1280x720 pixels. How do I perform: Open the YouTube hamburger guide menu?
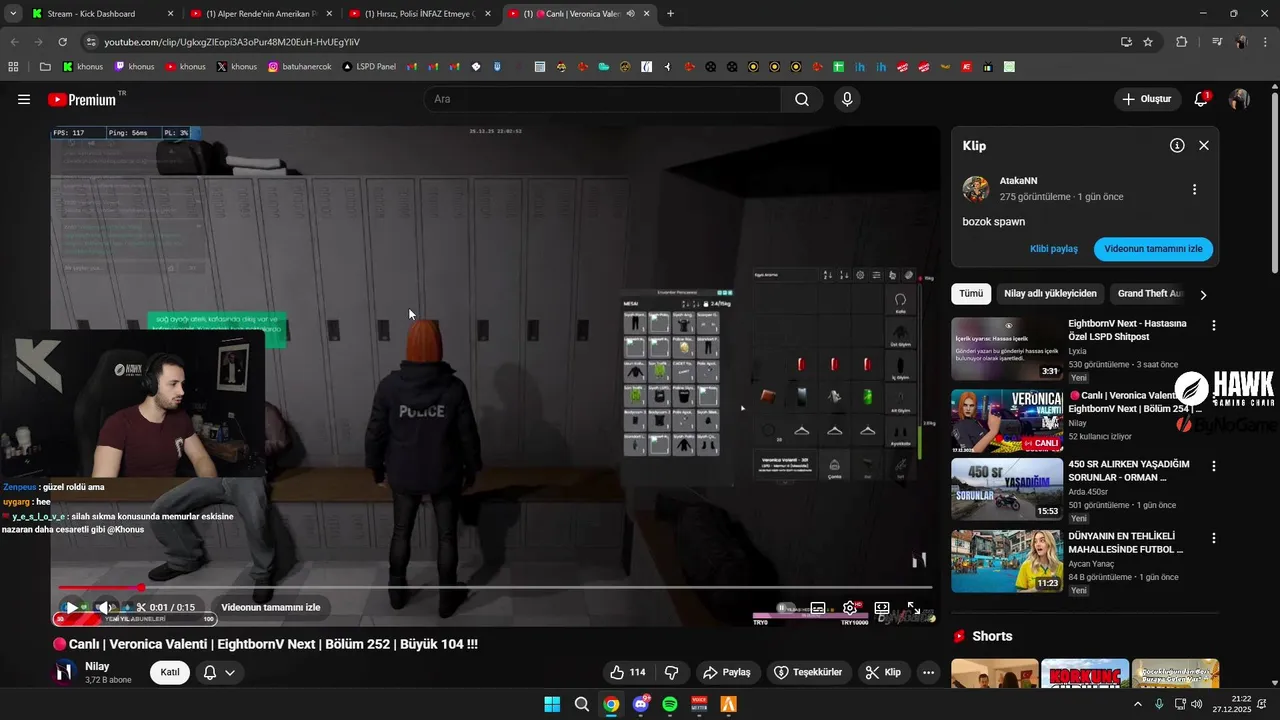click(x=24, y=99)
